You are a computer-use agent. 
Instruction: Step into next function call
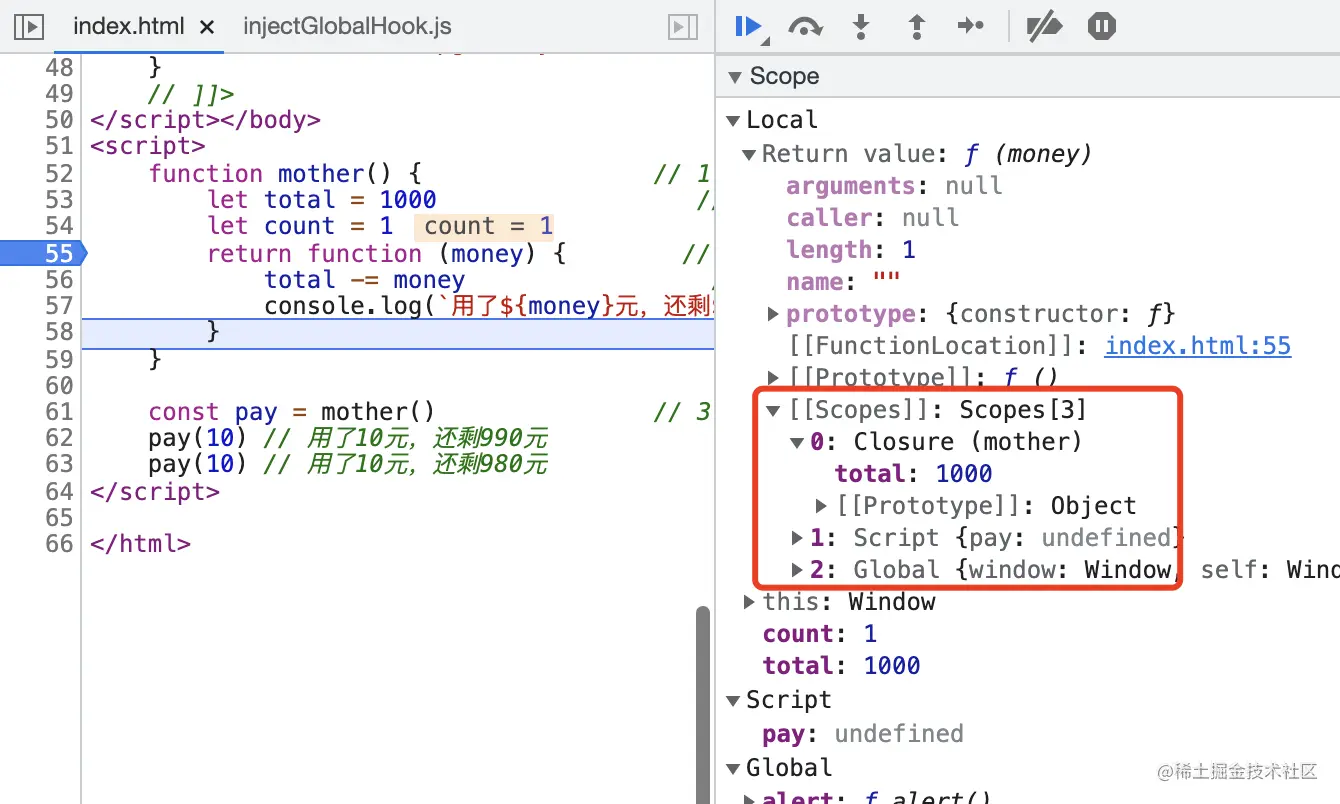861,27
